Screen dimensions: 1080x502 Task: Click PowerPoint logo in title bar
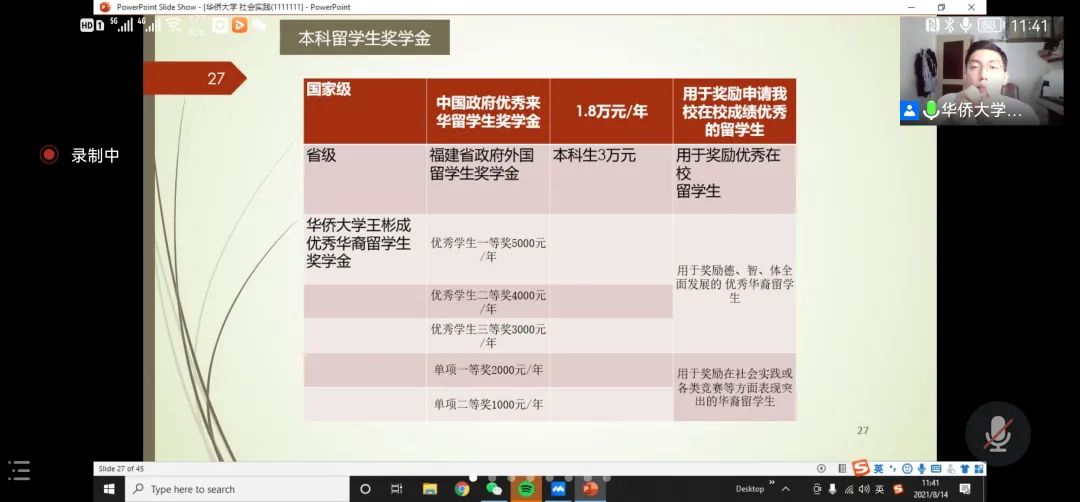[105, 7]
